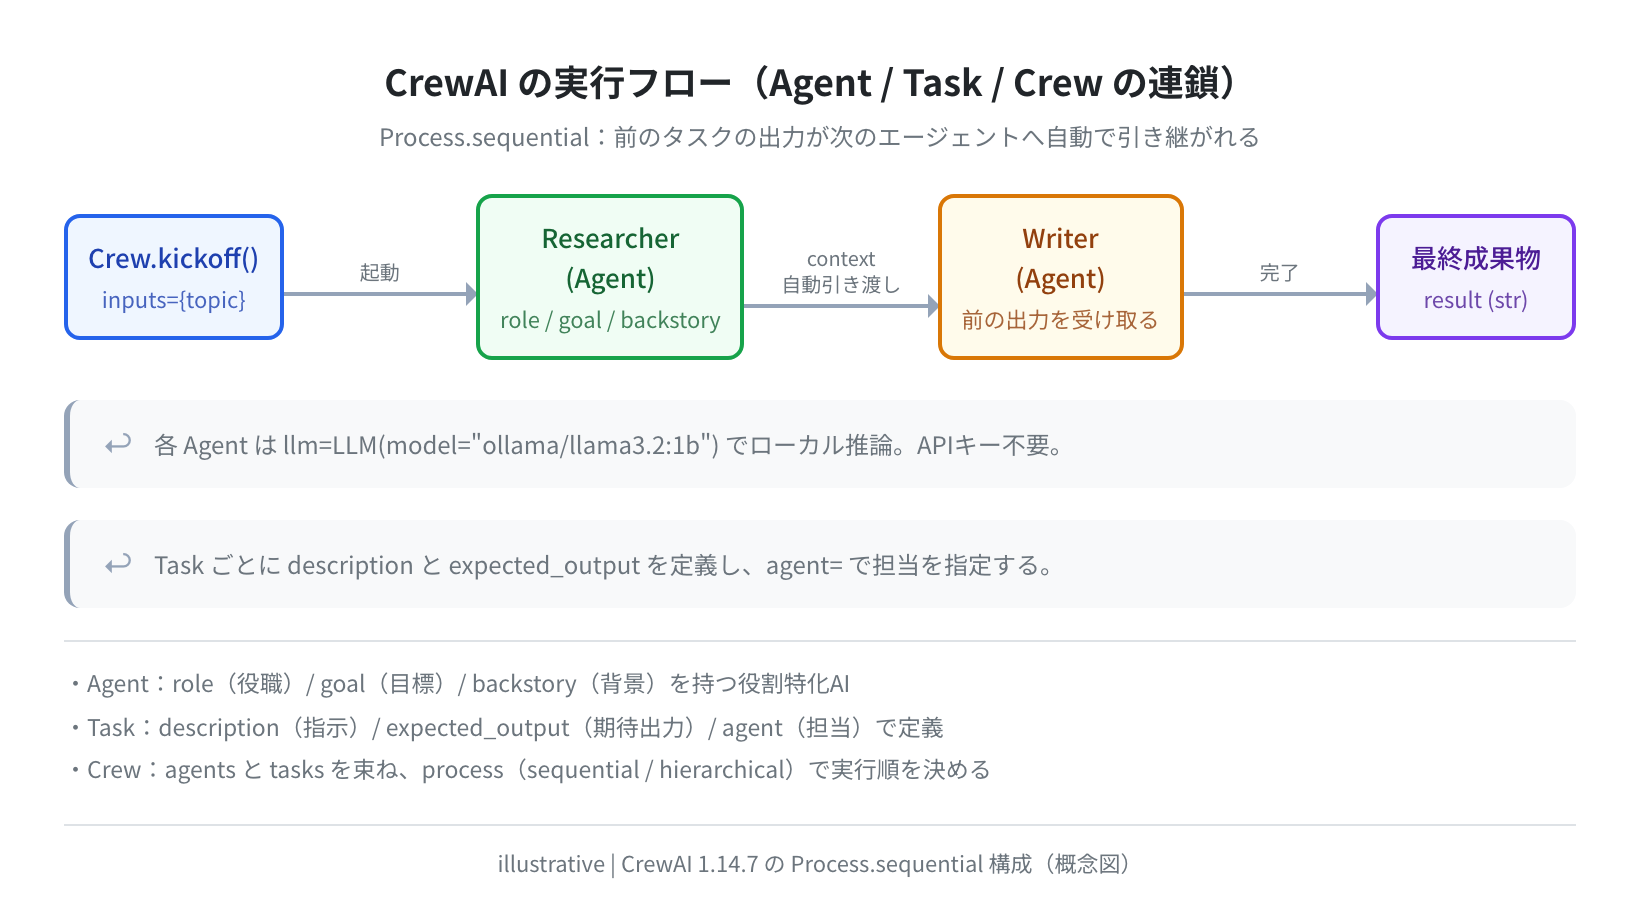Click the "完了" arrow label
The image size is (1640, 920).
point(1279,272)
